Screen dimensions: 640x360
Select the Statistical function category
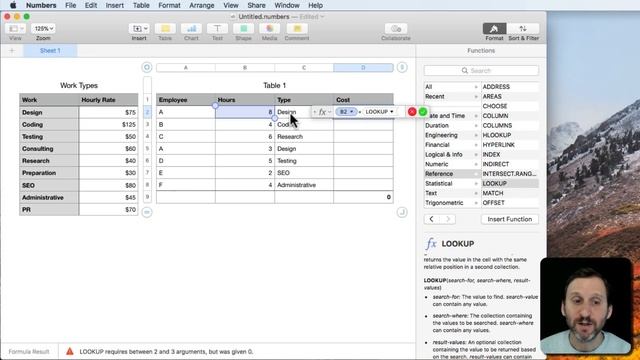pos(452,184)
